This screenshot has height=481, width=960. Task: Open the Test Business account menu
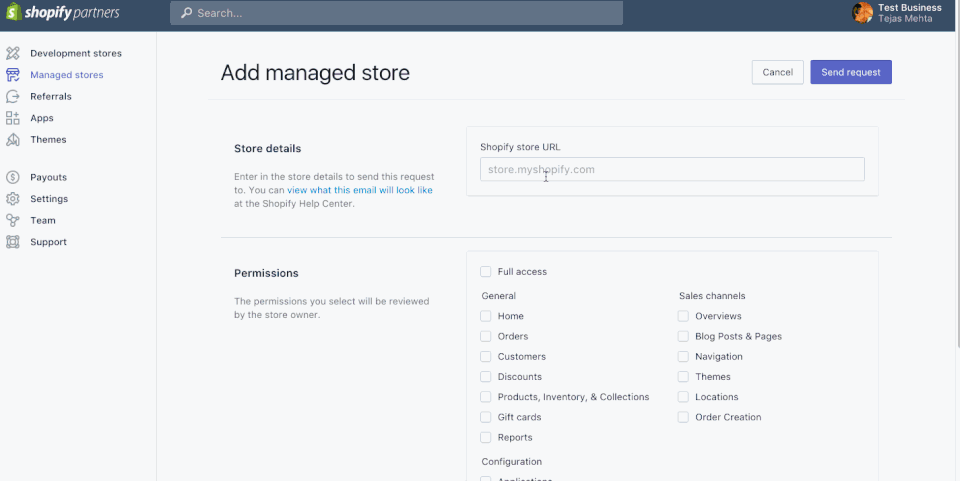897,13
